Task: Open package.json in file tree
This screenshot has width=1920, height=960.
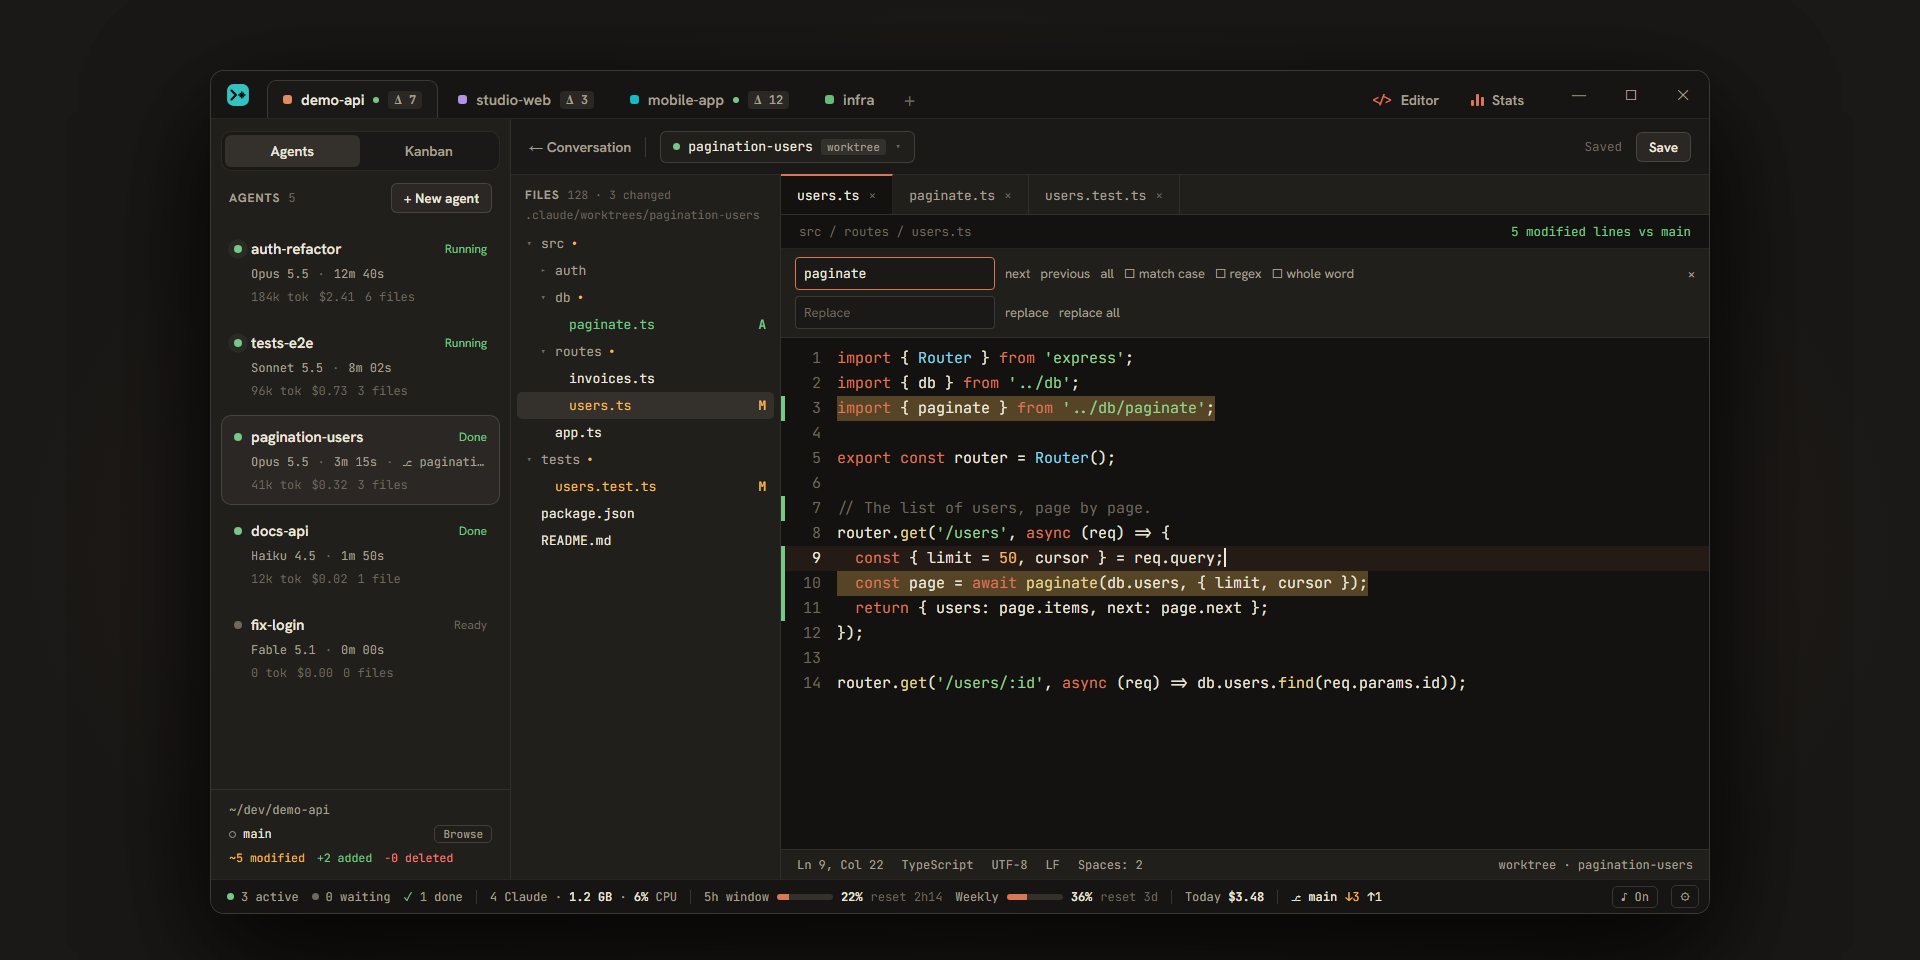Action: pyautogui.click(x=646, y=514)
